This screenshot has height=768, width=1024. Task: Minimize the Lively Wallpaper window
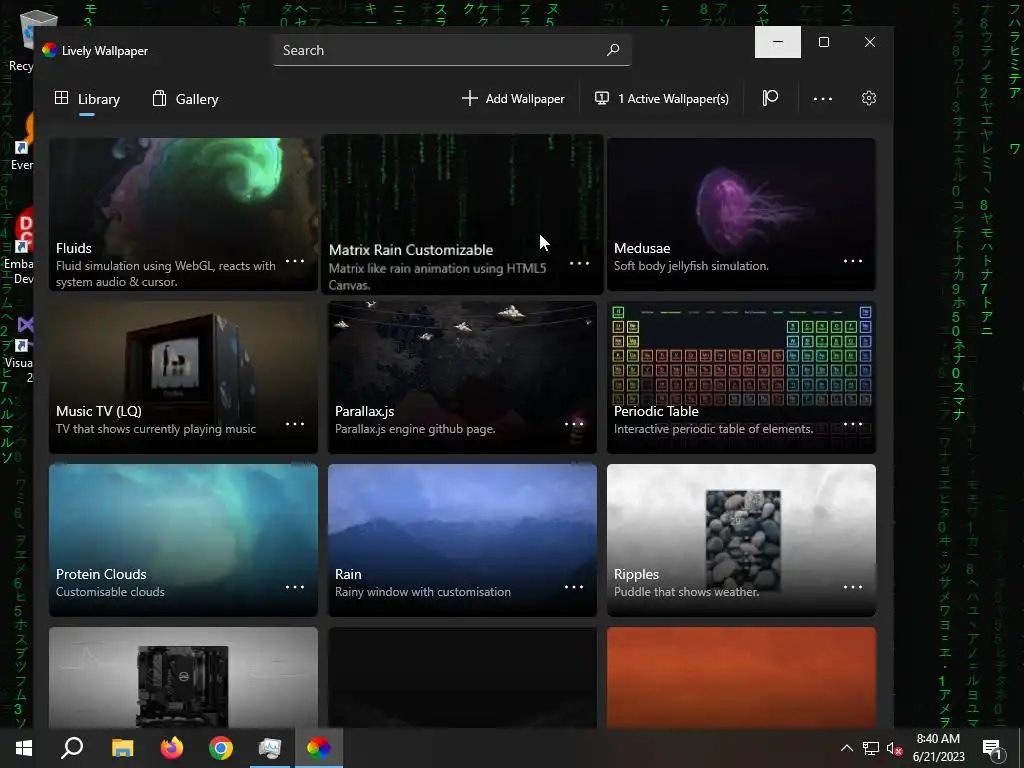pyautogui.click(x=778, y=42)
